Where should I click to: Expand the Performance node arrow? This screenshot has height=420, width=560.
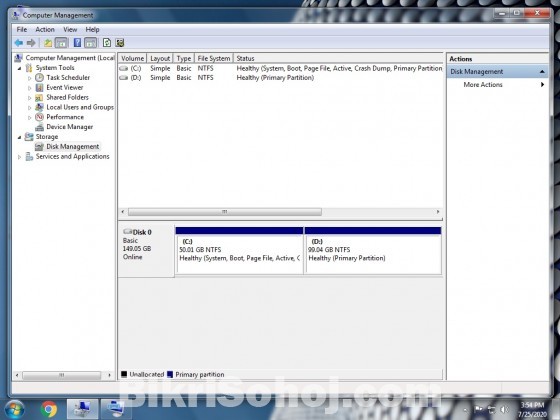pyautogui.click(x=30, y=118)
